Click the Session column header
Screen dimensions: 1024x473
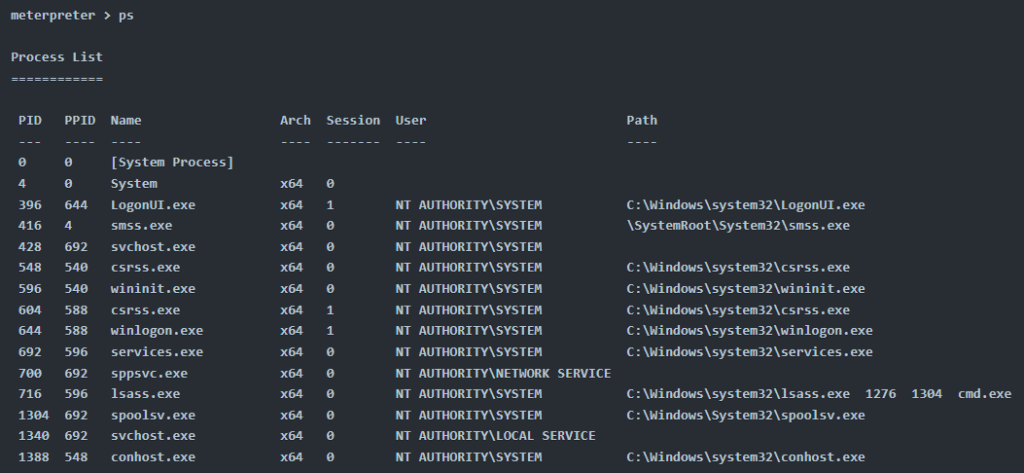[353, 120]
